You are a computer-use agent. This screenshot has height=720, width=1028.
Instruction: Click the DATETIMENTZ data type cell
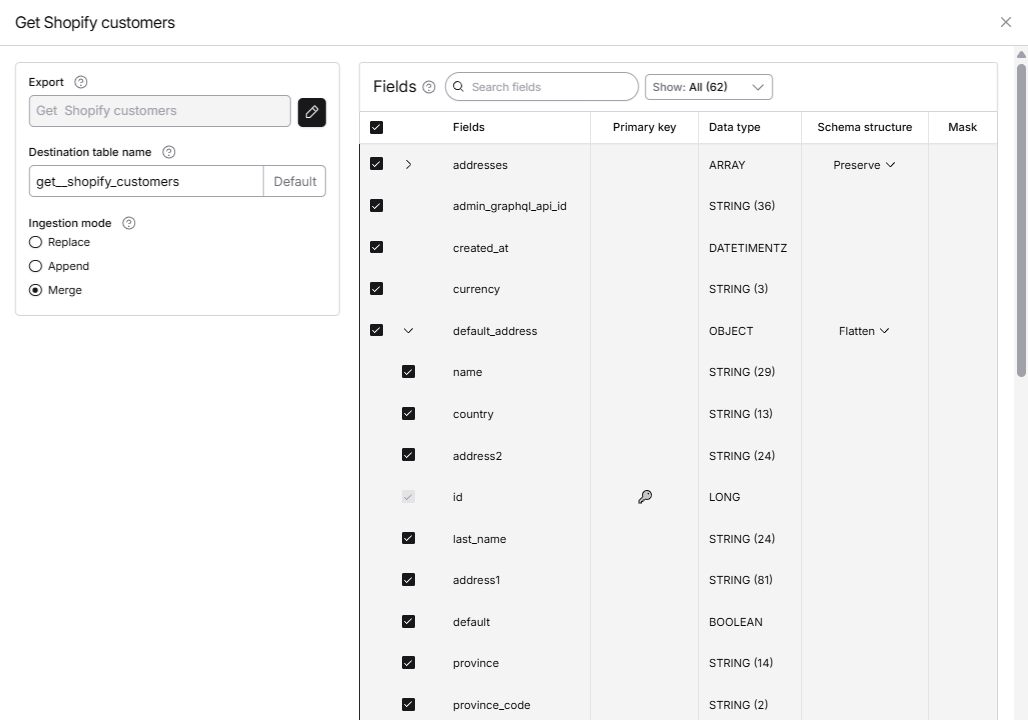coord(747,248)
